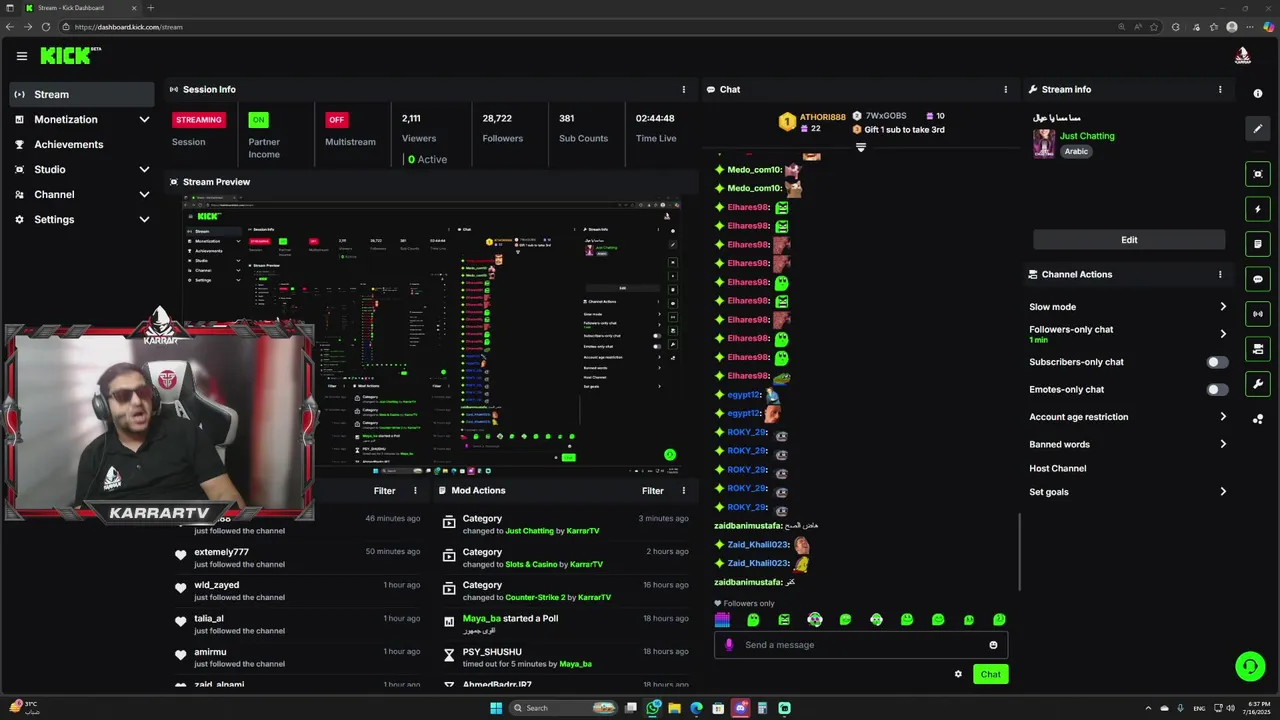Open Banned words chevron
Screen dimensions: 1280x720
[x=1223, y=444]
